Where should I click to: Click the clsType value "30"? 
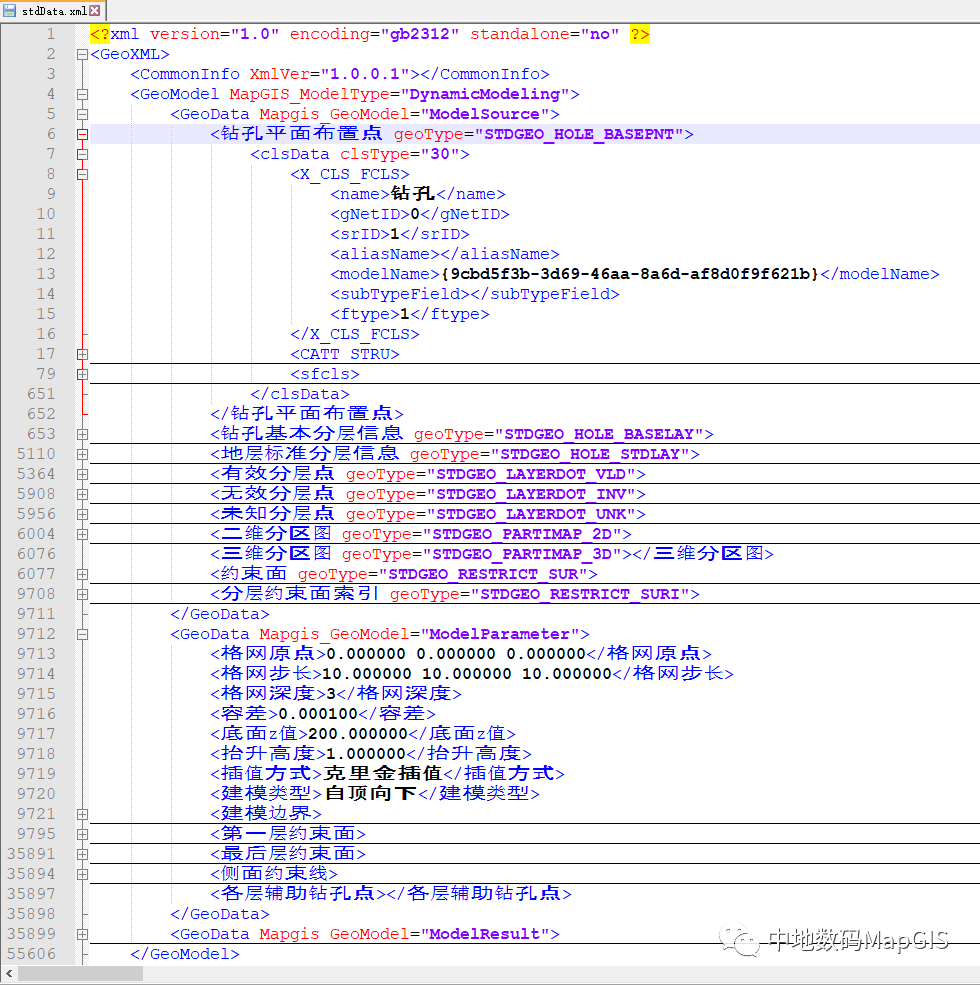tap(440, 155)
